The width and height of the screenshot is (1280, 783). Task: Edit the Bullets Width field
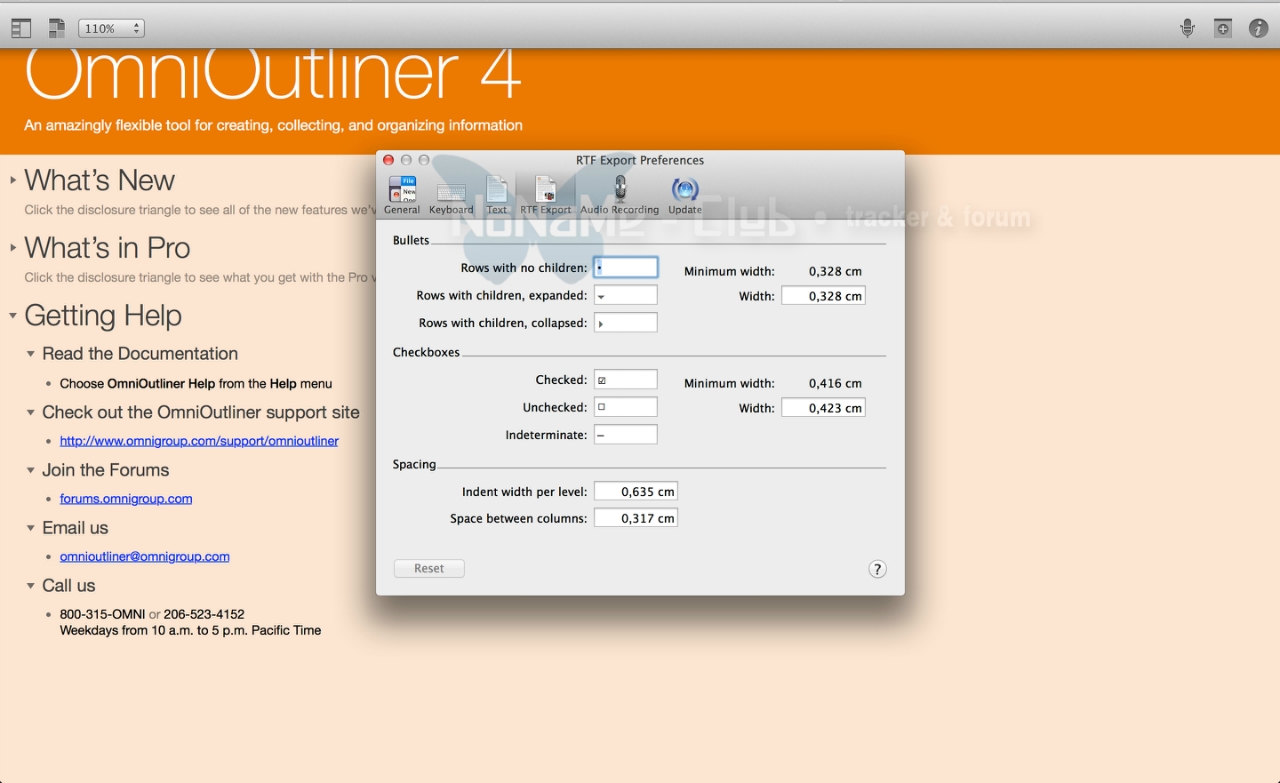click(x=823, y=296)
